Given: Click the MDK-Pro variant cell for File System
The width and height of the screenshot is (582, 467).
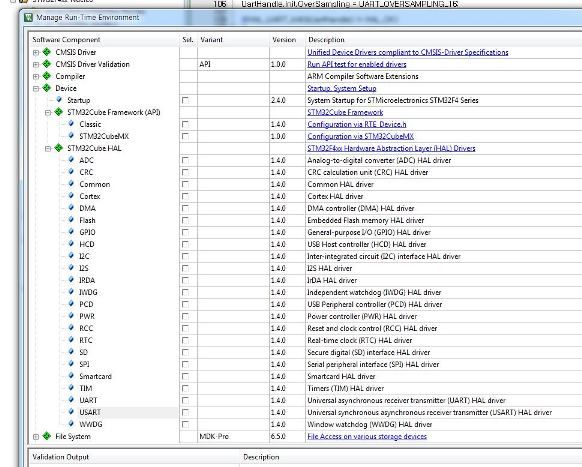Looking at the screenshot, I should click(233, 436).
